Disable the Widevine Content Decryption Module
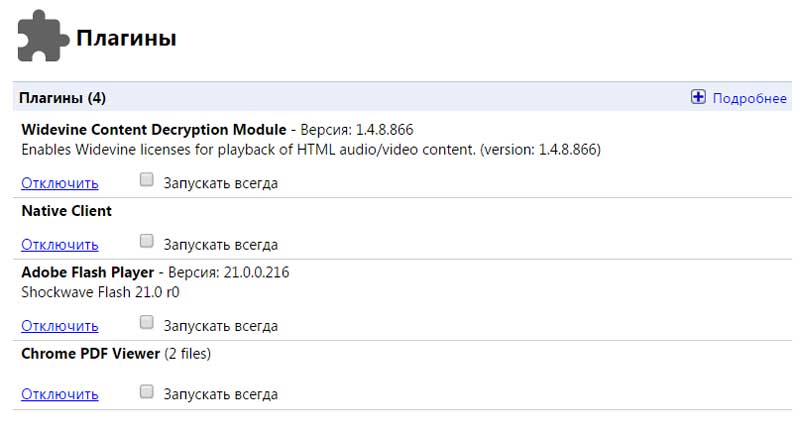This screenshot has height=431, width=800. [60, 183]
